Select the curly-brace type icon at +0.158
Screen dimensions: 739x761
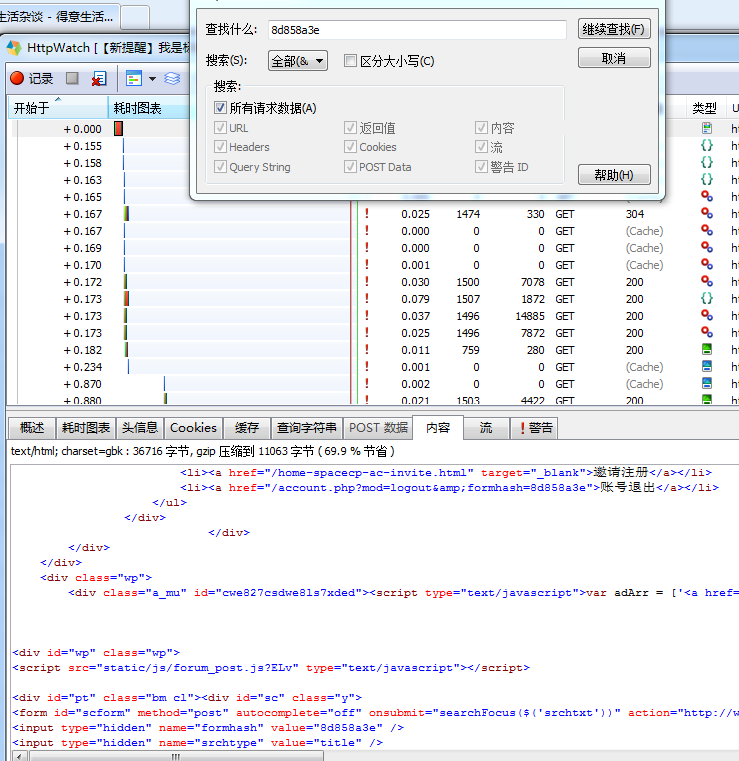pos(707,162)
